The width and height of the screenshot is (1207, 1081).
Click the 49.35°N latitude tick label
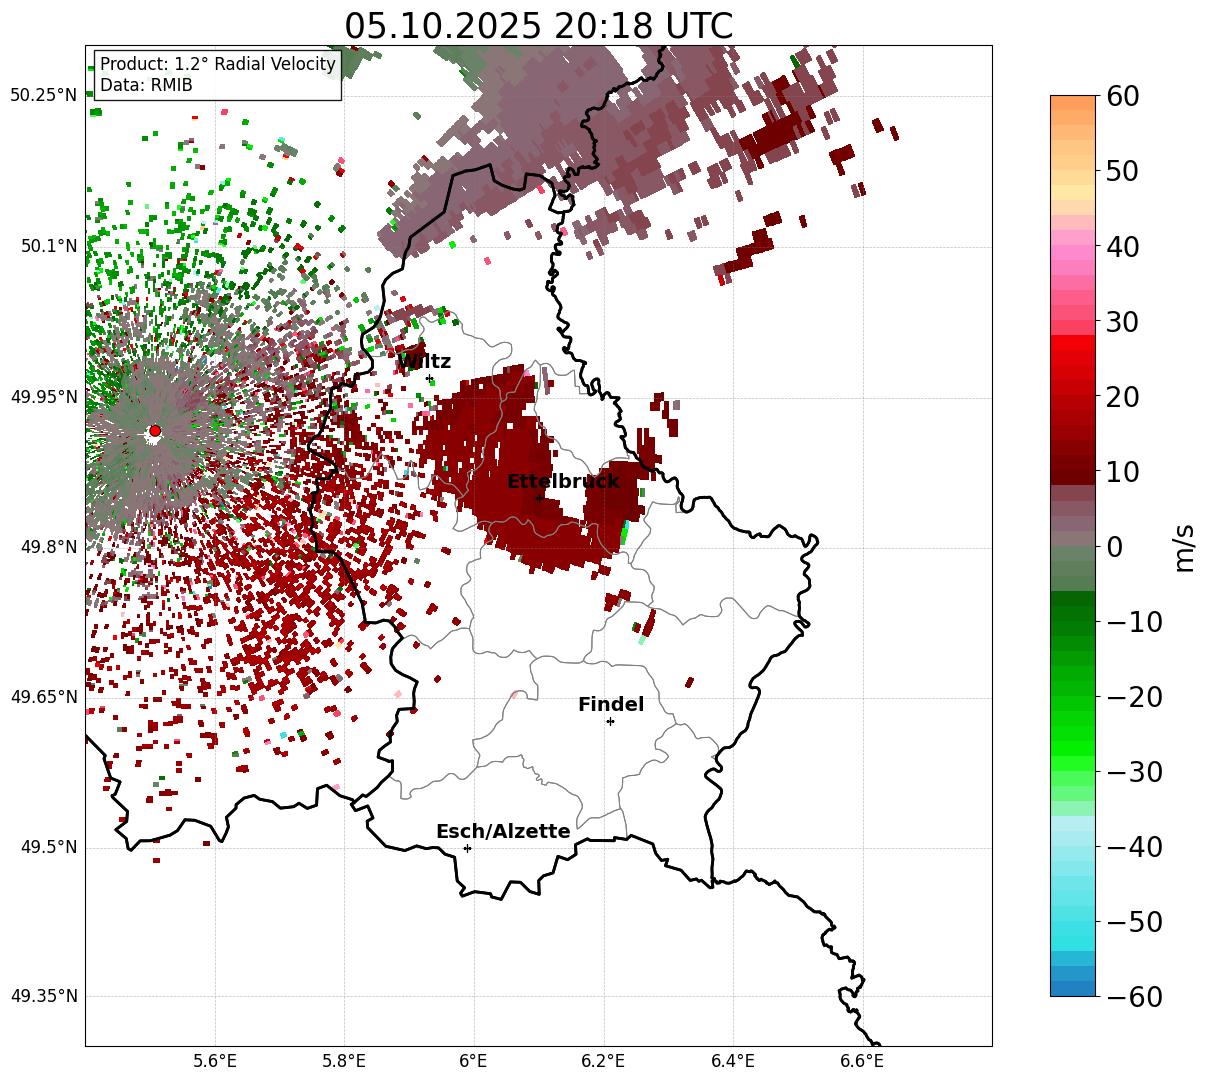(43, 996)
